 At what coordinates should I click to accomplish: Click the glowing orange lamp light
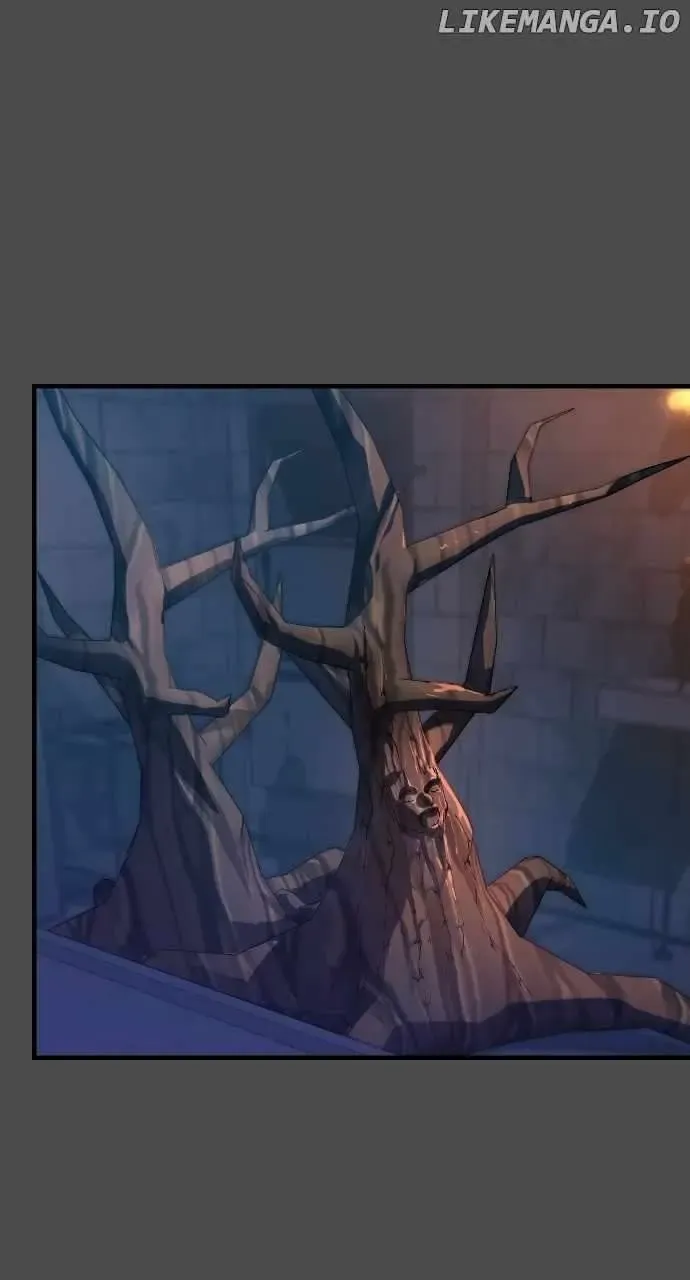click(679, 401)
